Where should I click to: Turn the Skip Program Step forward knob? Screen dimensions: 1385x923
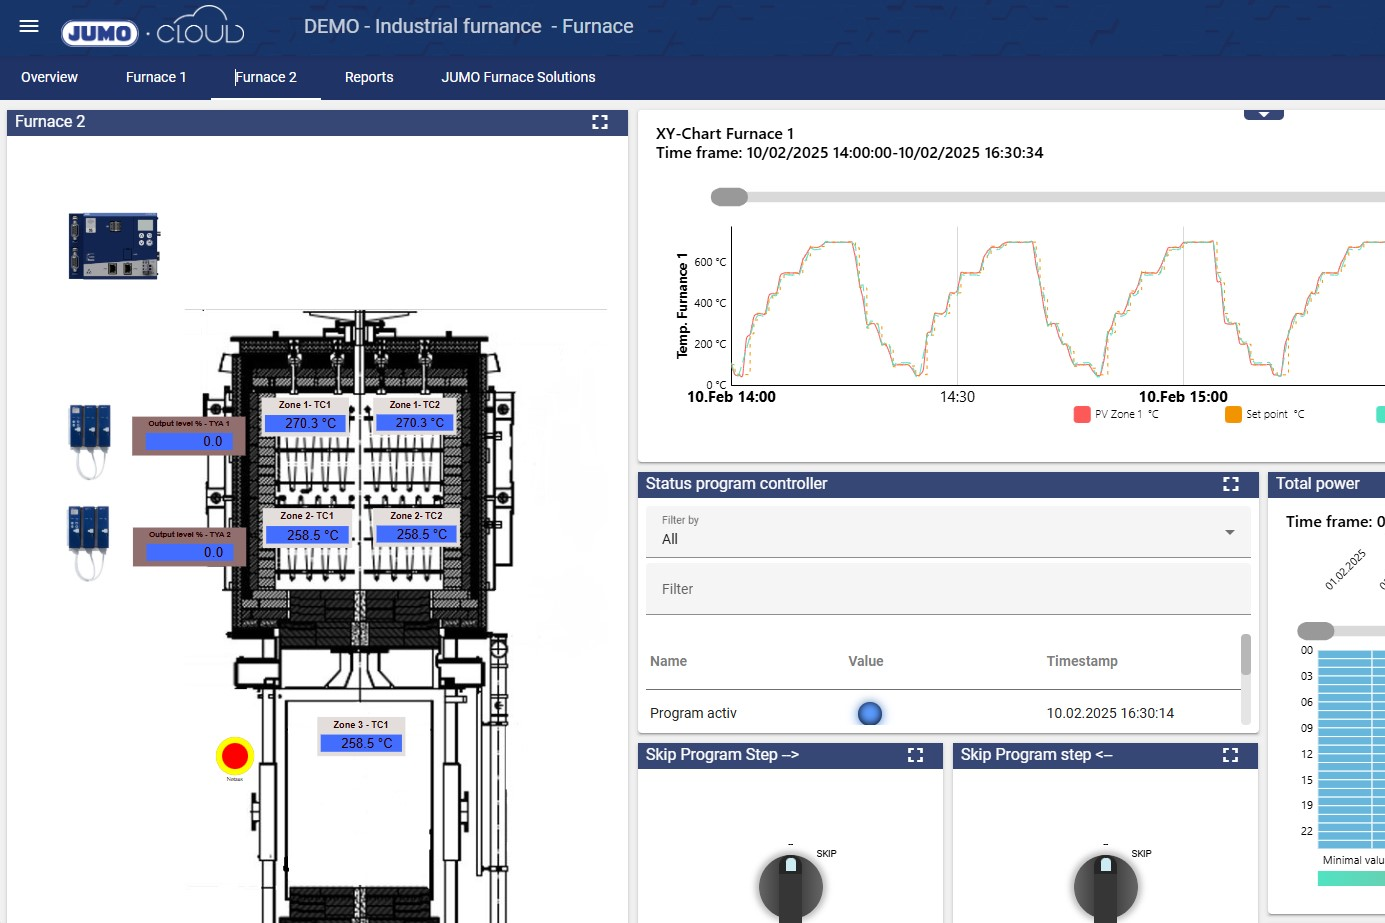click(790, 886)
